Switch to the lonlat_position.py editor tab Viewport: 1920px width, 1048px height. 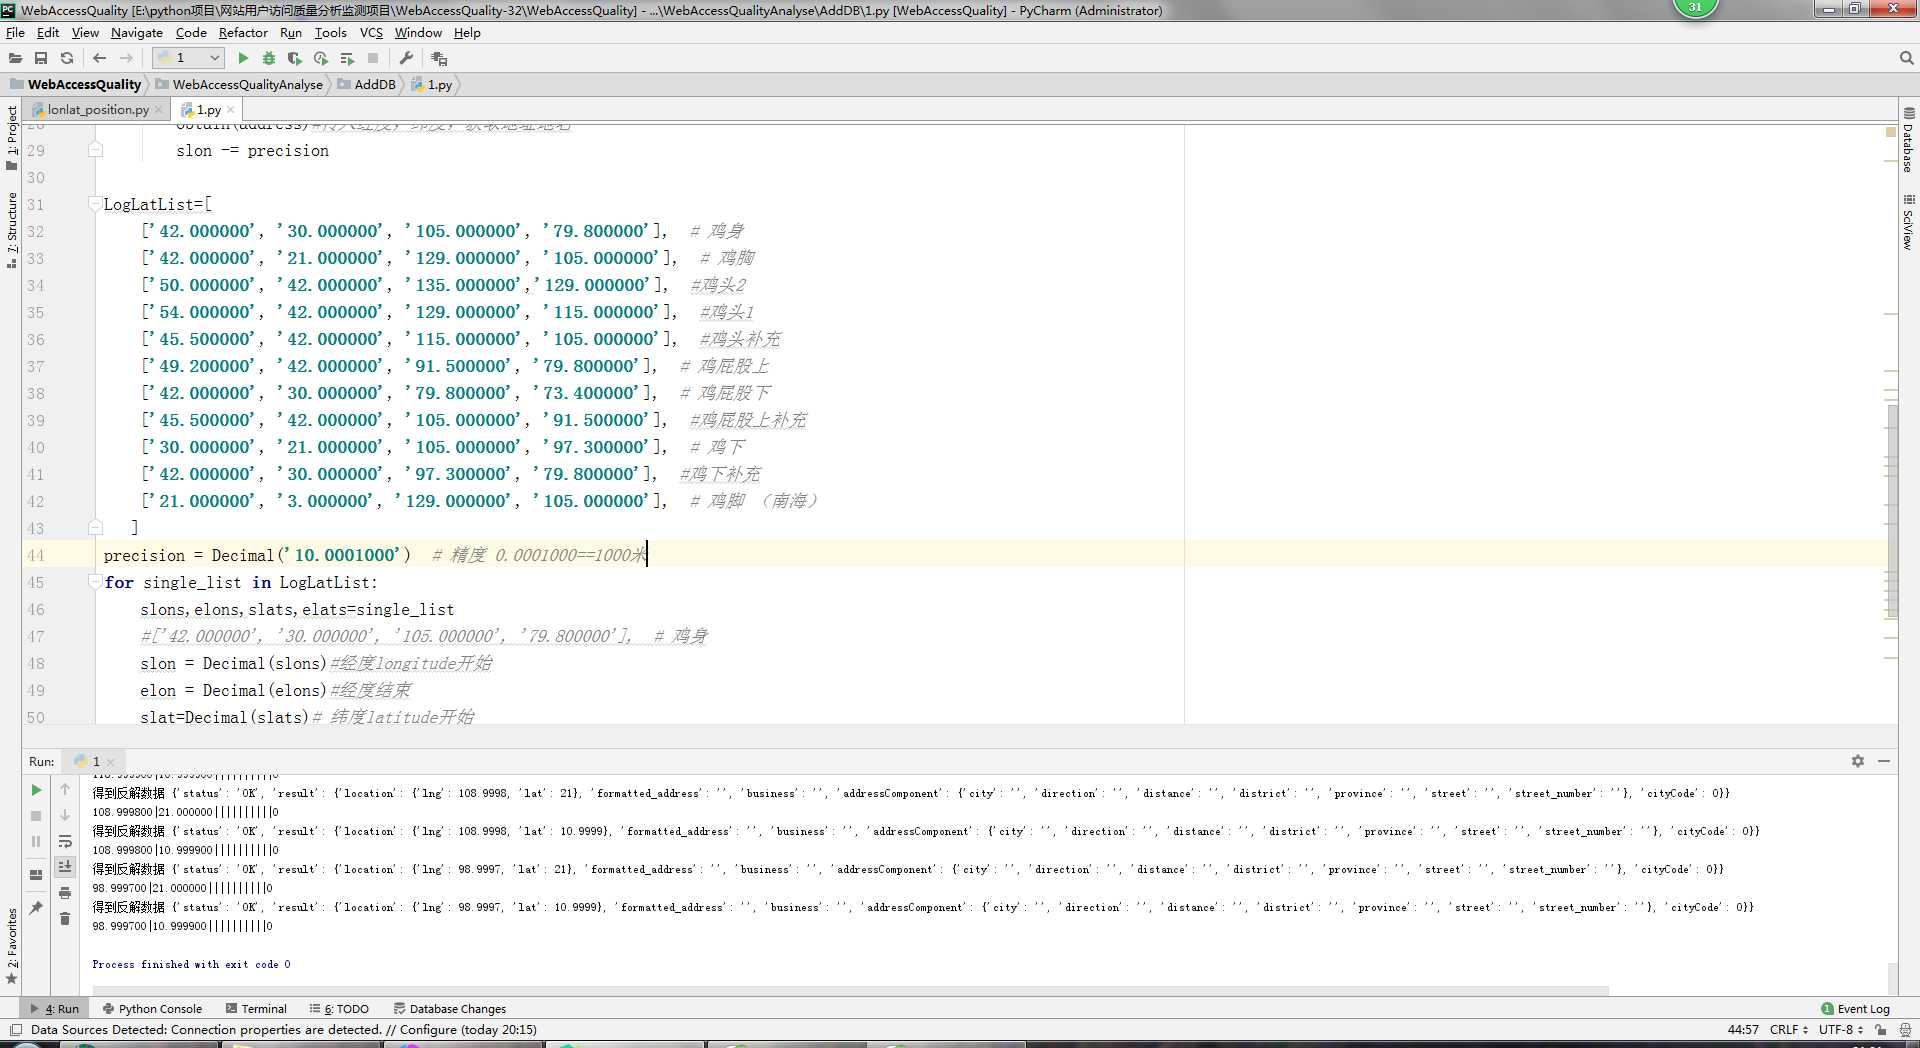(x=98, y=110)
